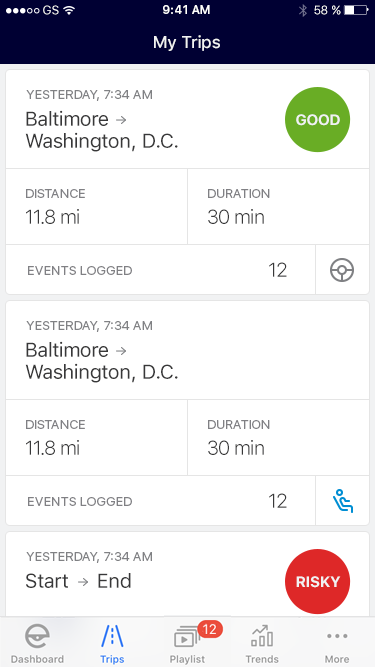Tap the red 12 notification badge
The image size is (375, 667).
(210, 629)
